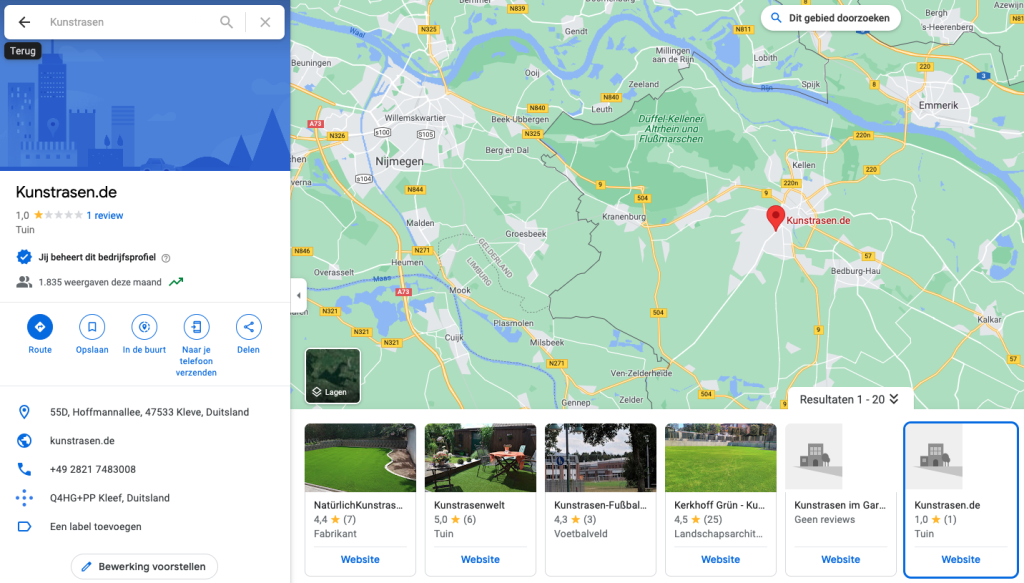This screenshot has width=1024, height=583.
Task: Open the kunstrasen.de website entry
Action: tap(82, 441)
